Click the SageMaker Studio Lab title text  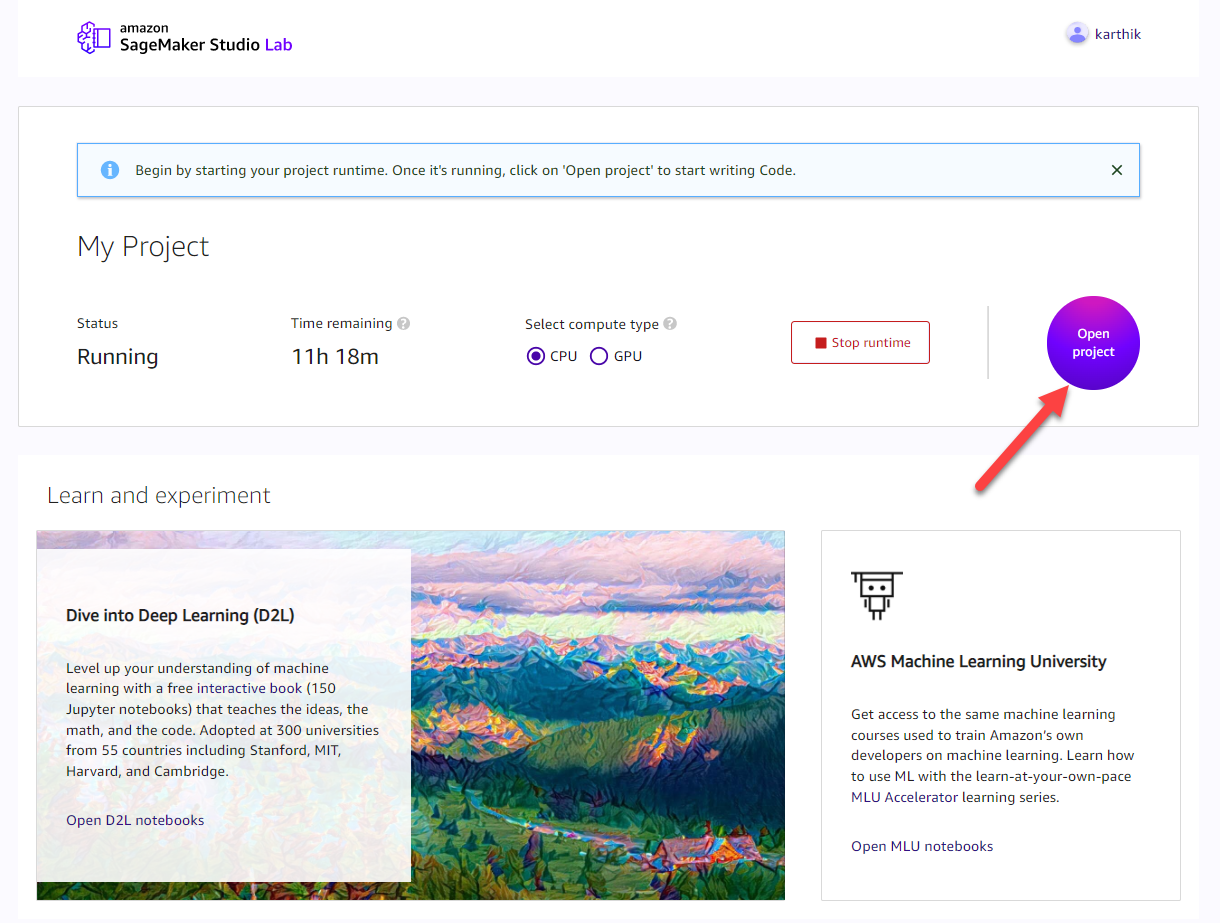pyautogui.click(x=206, y=44)
